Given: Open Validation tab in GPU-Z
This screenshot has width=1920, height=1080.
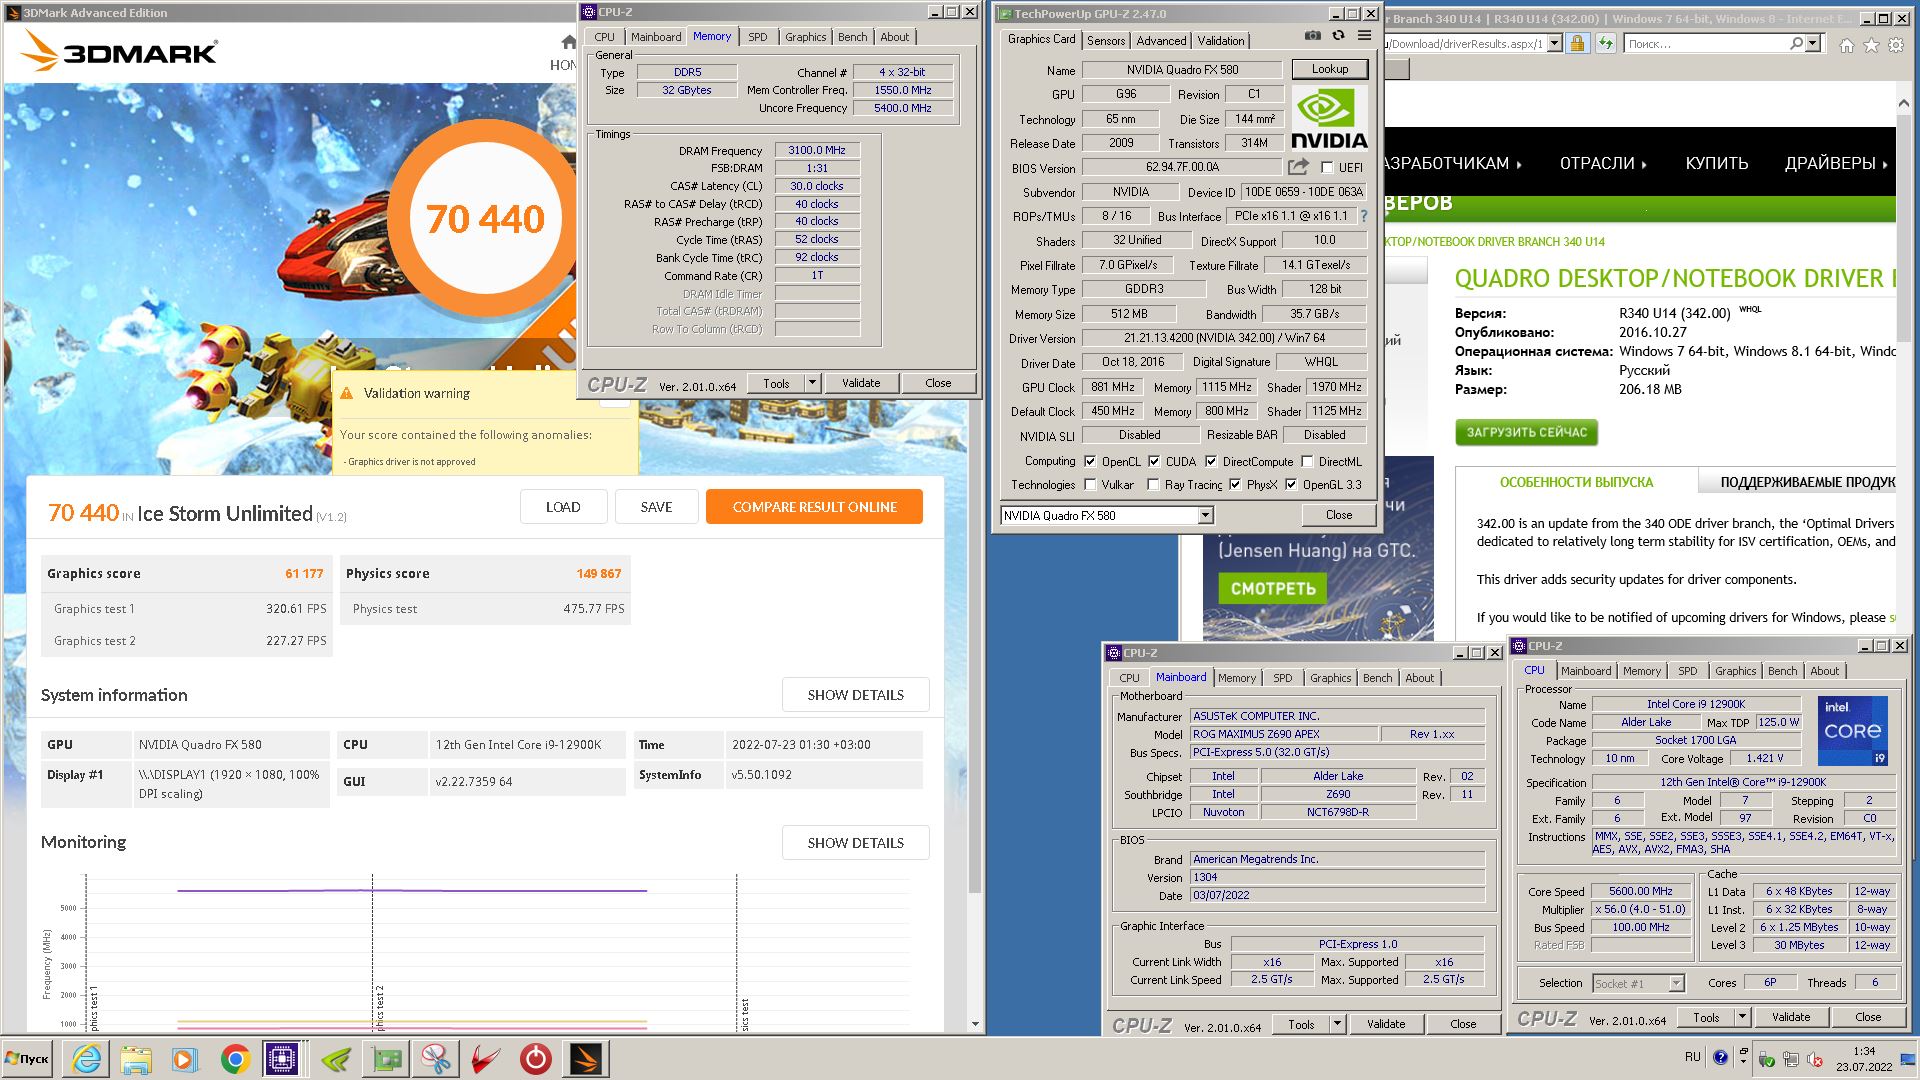Looking at the screenshot, I should tap(1221, 41).
